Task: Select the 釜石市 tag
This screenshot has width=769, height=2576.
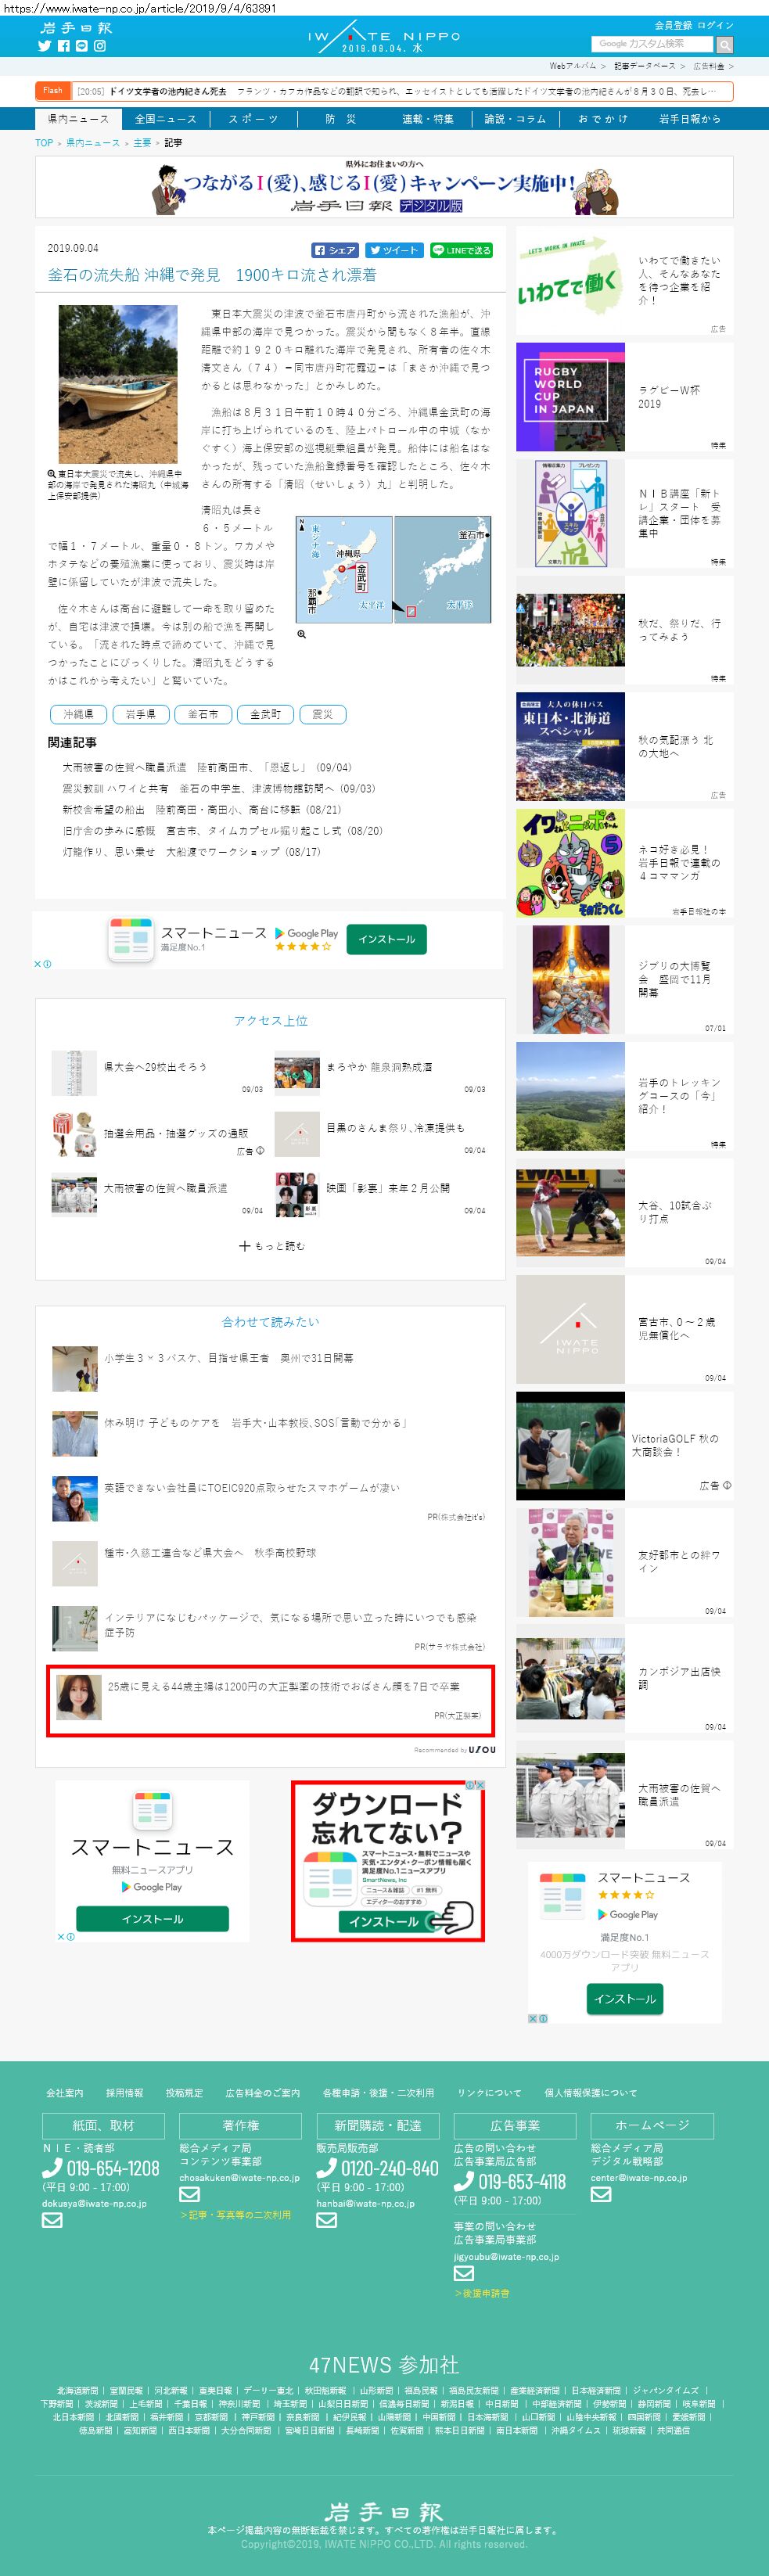Action: pyautogui.click(x=203, y=714)
